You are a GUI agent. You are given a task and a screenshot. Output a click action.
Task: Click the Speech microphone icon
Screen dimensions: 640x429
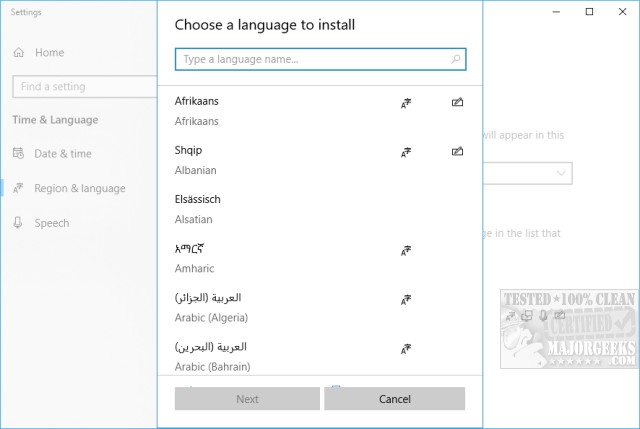[19, 223]
